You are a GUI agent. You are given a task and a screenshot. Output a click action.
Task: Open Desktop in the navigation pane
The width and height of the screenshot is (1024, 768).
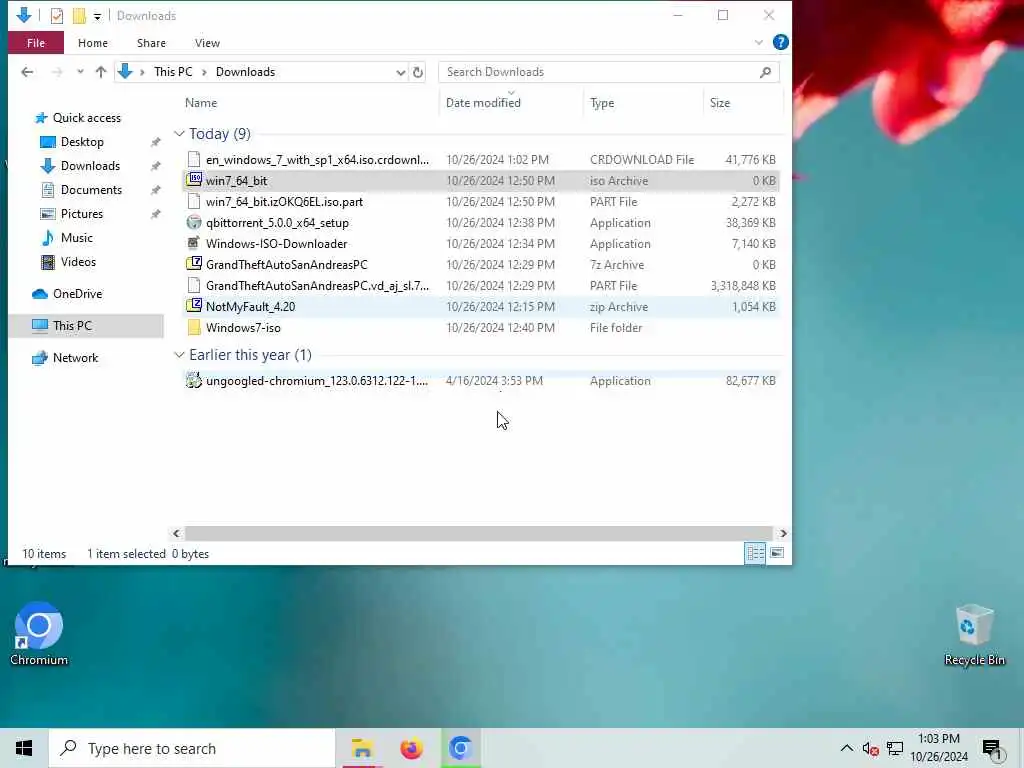pyautogui.click(x=82, y=142)
